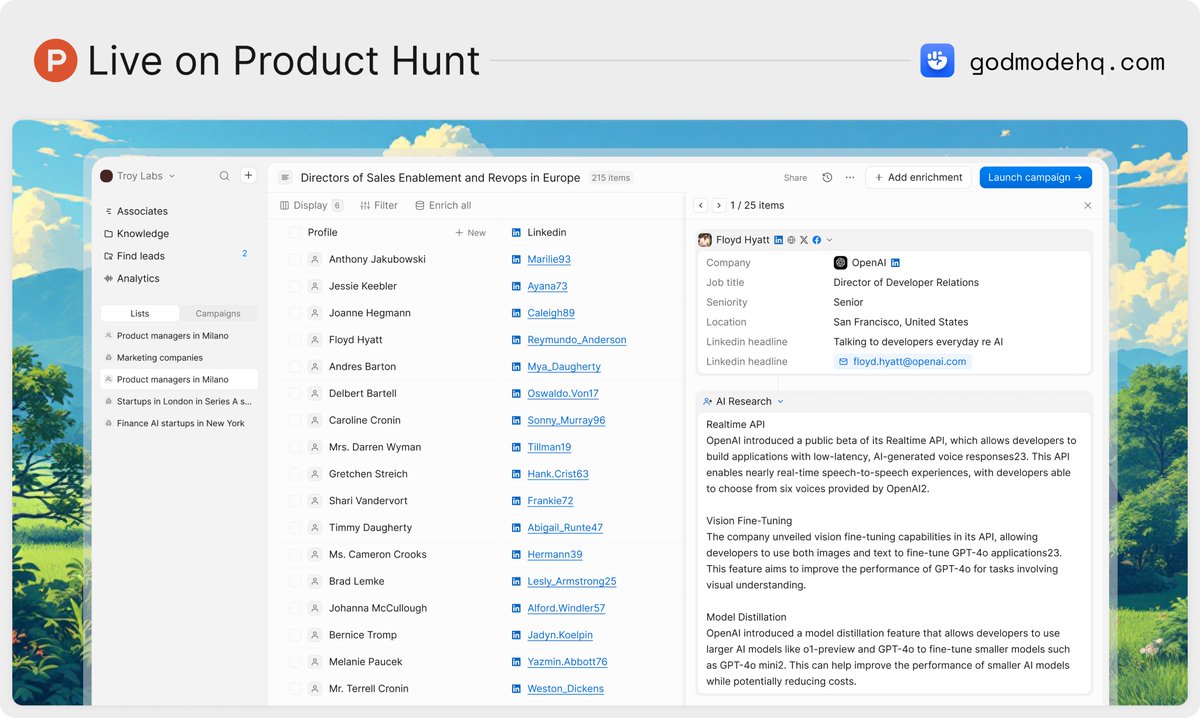Click OpenAI company LinkedIn icon
1200x718 pixels.
[x=895, y=263]
